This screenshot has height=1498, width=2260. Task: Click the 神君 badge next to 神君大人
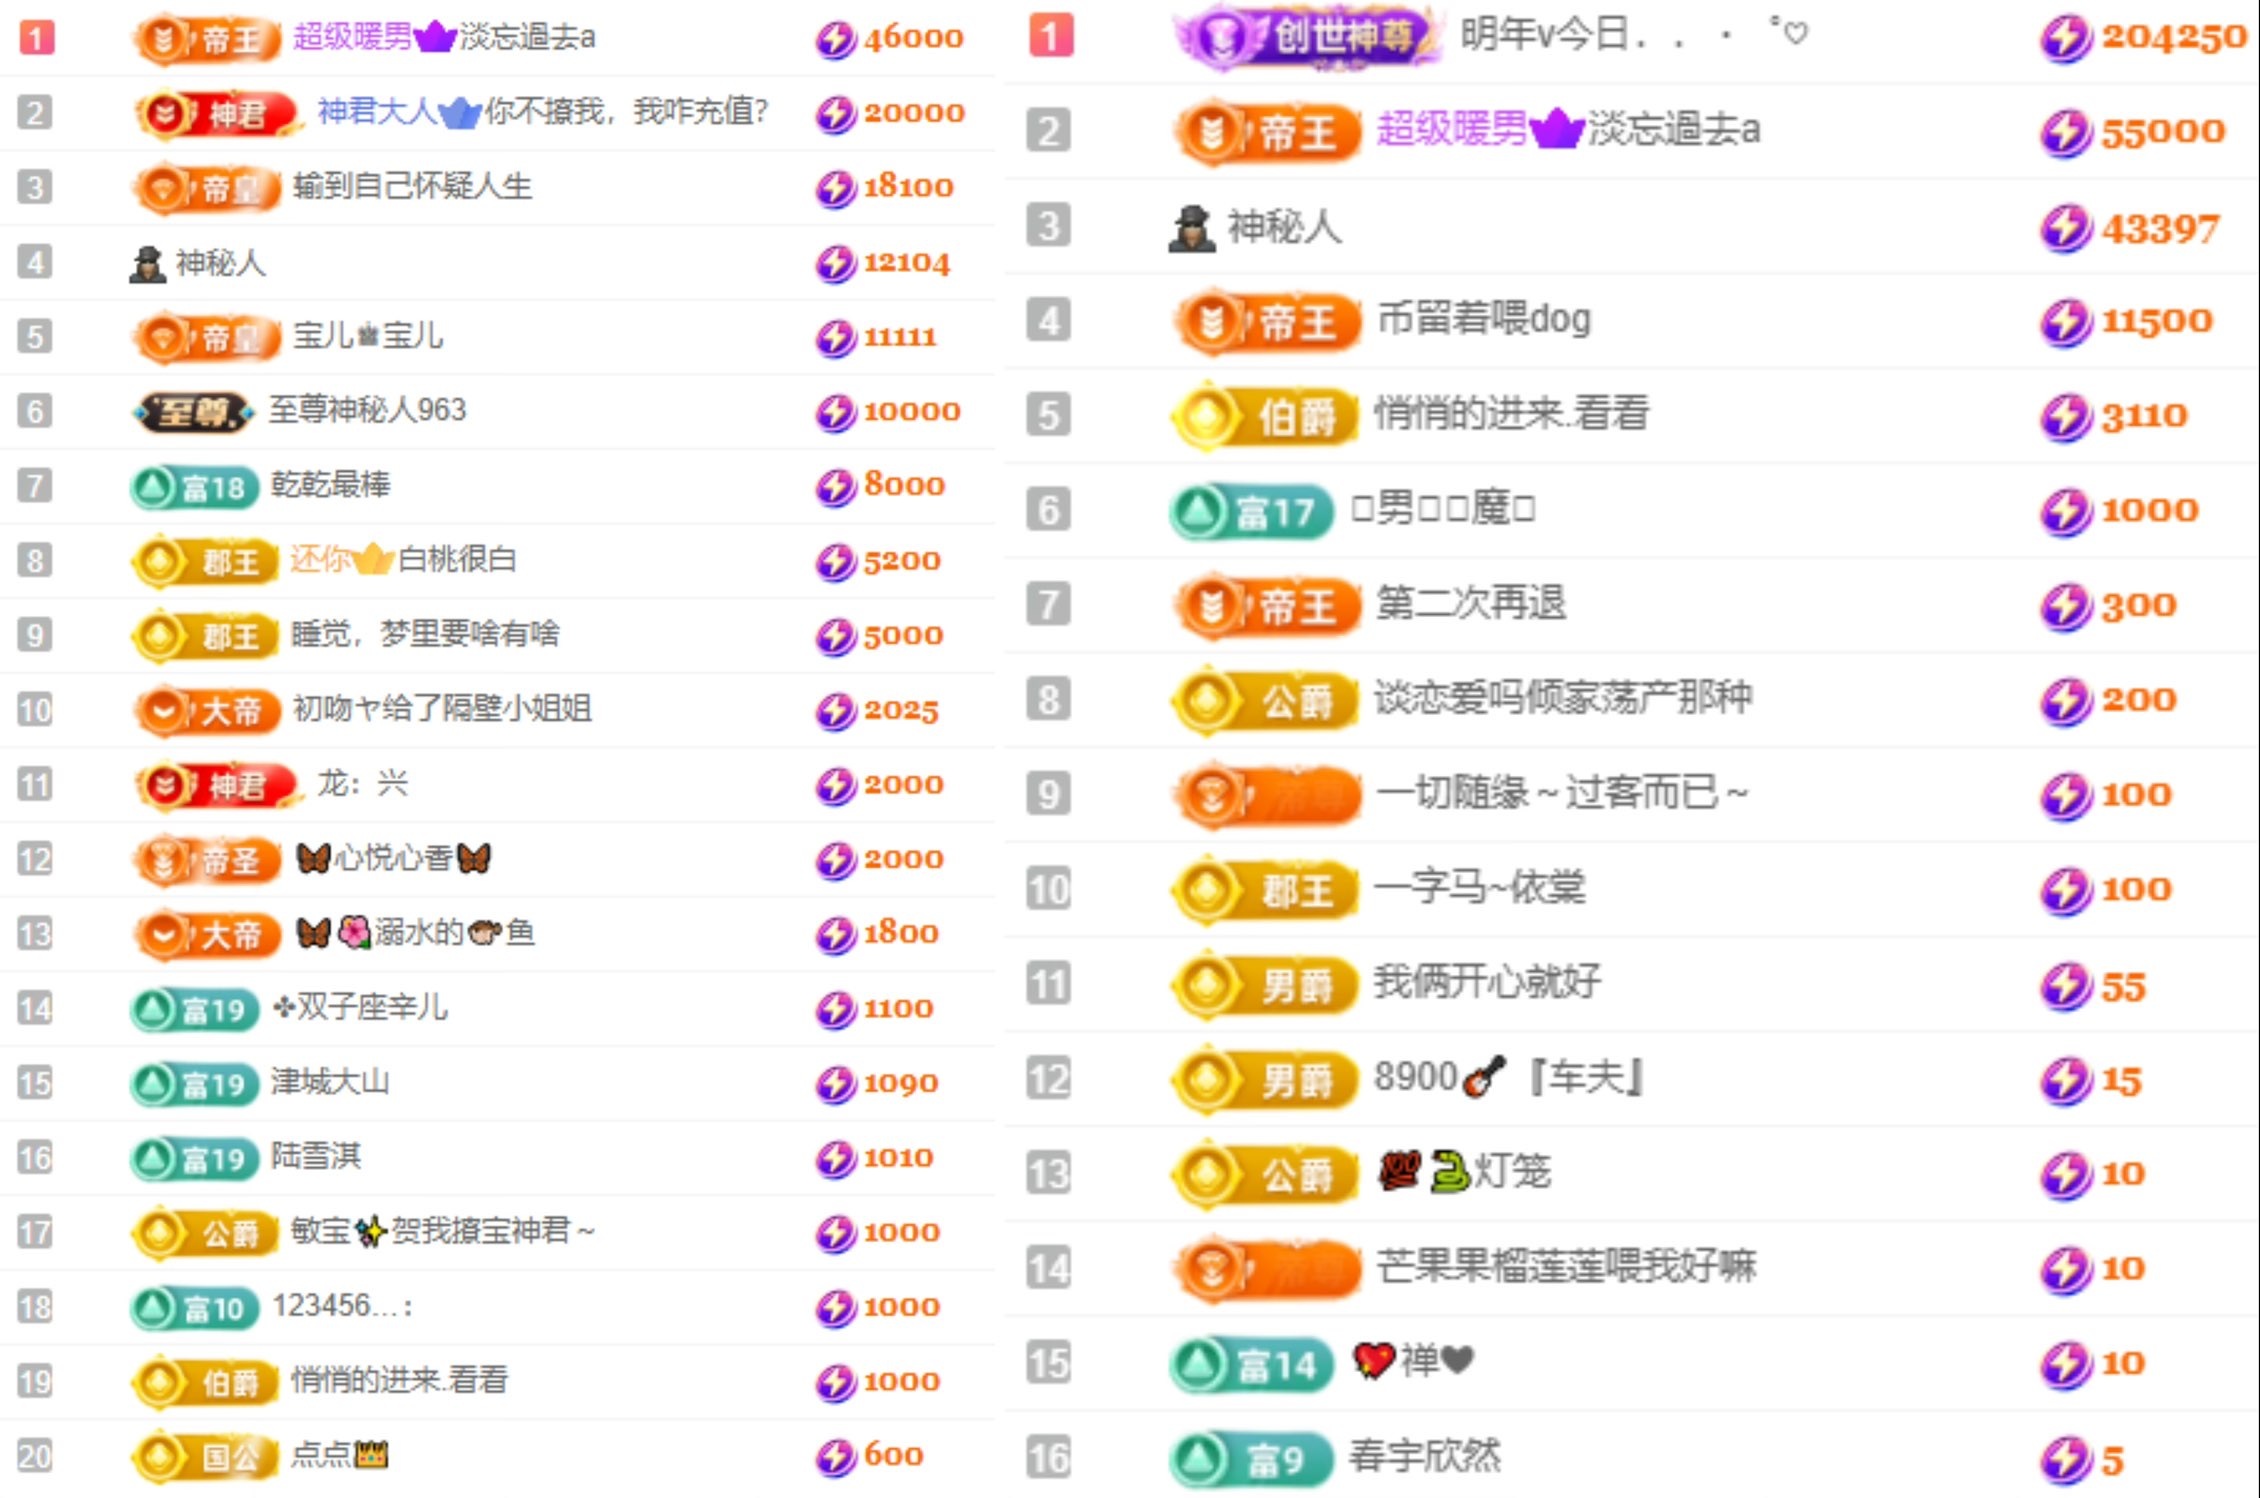tap(217, 113)
